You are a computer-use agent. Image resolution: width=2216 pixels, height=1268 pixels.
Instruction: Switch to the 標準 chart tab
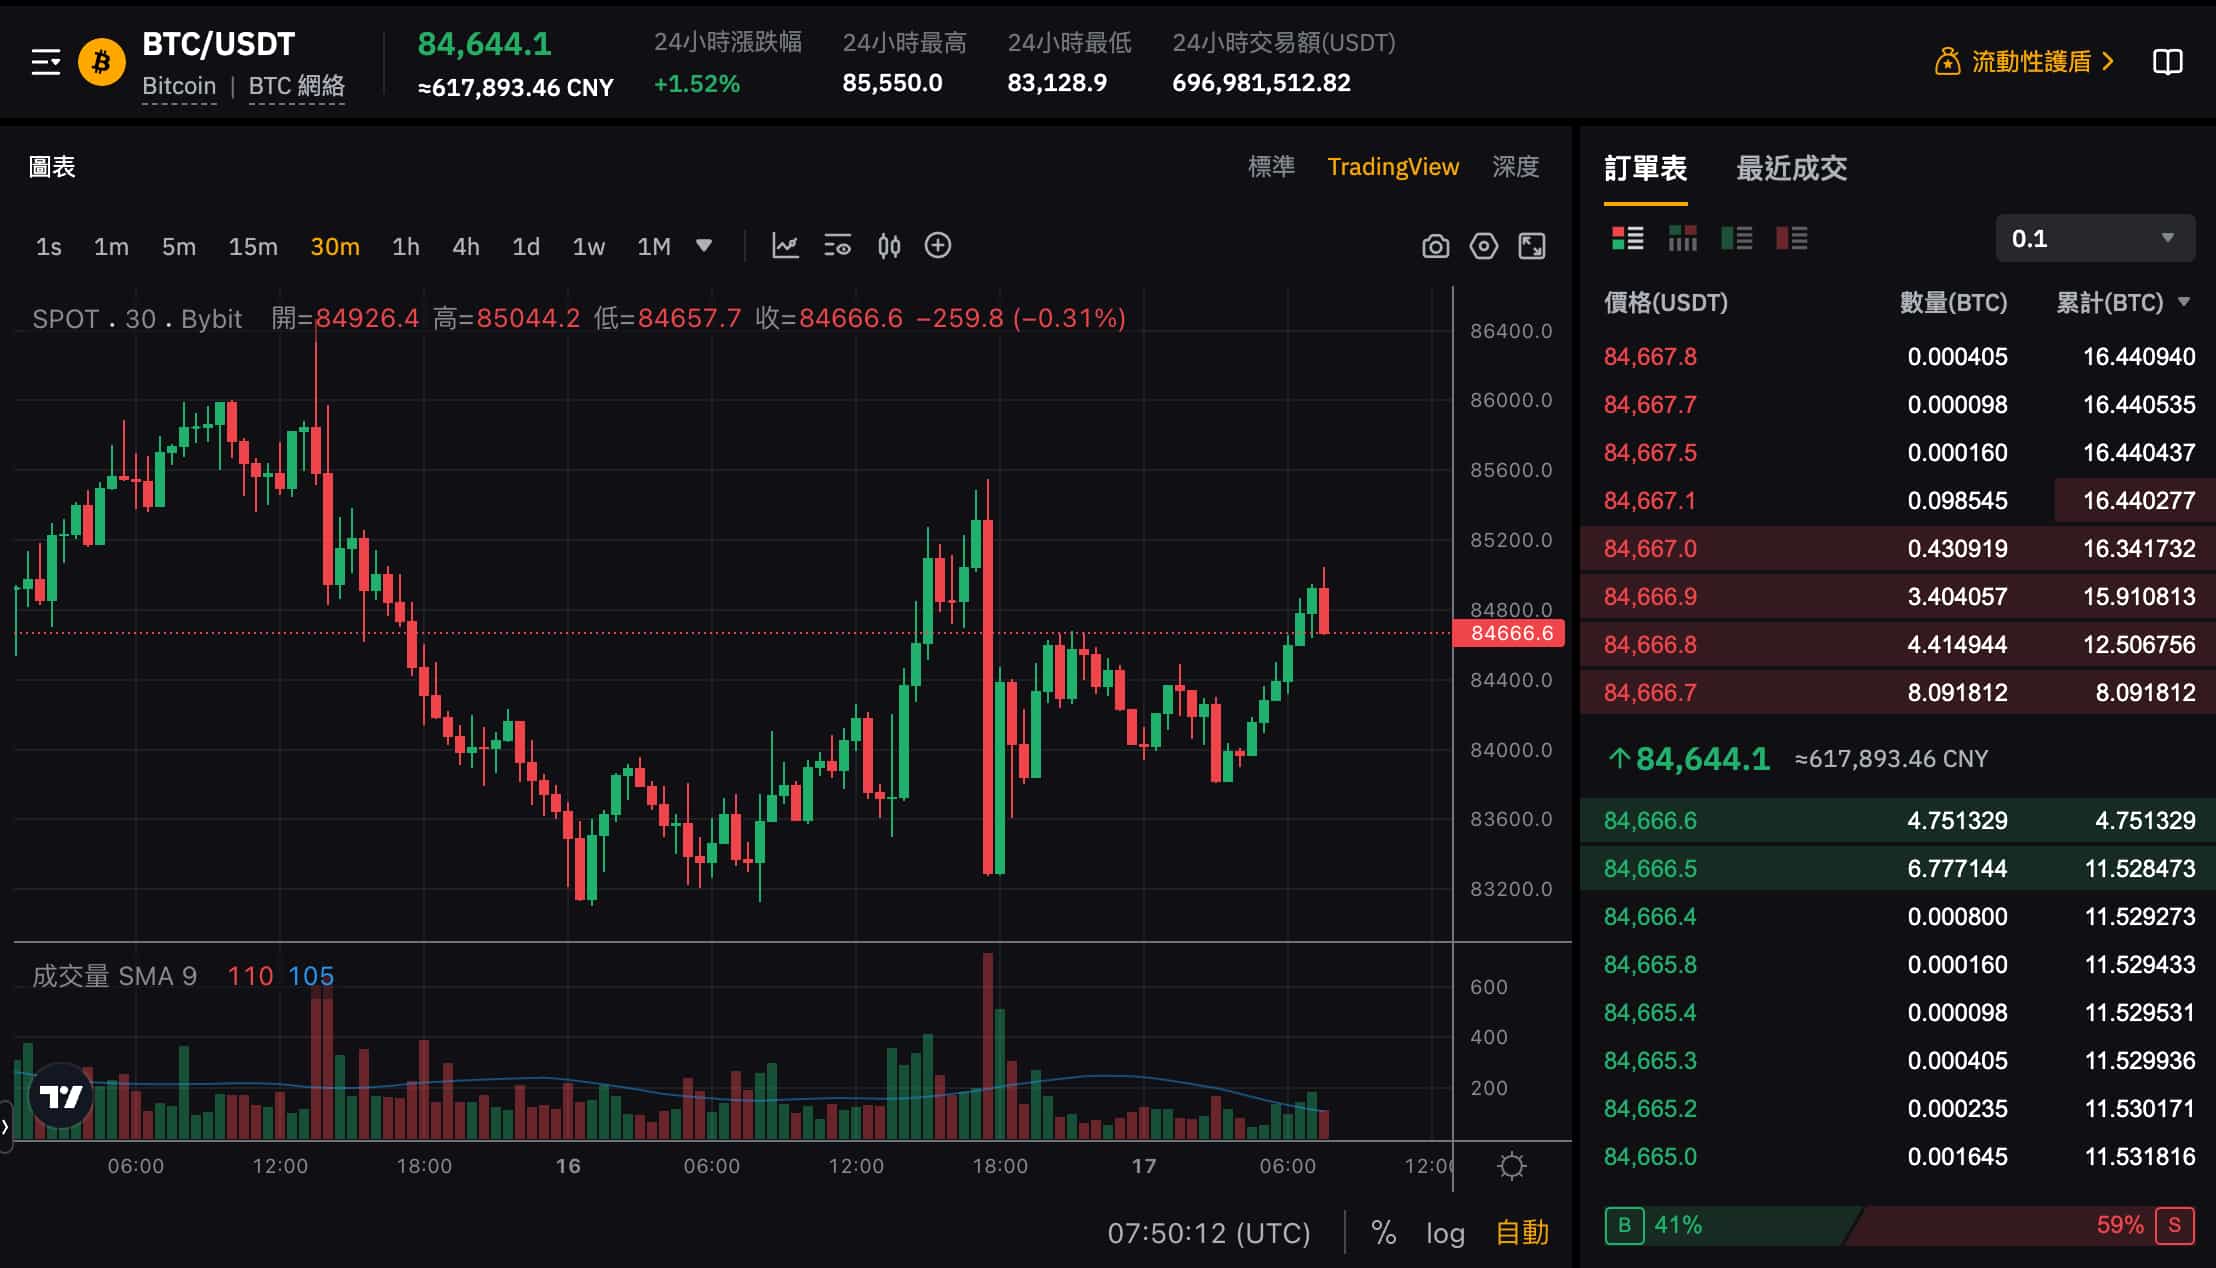coord(1271,167)
